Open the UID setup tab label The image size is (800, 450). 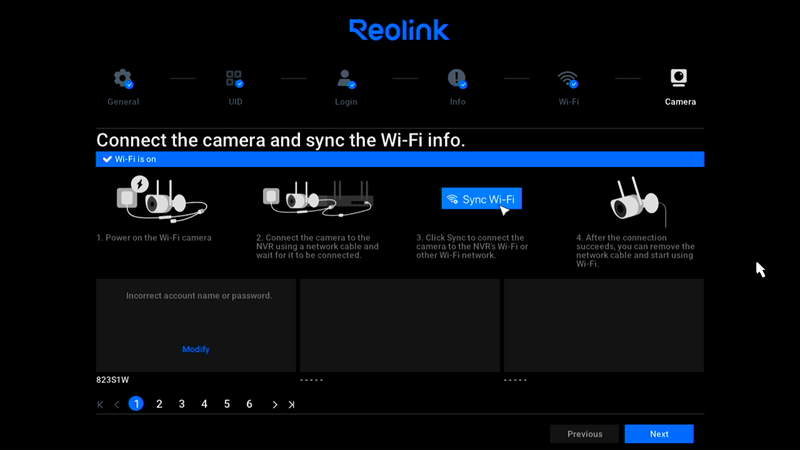[x=235, y=102]
